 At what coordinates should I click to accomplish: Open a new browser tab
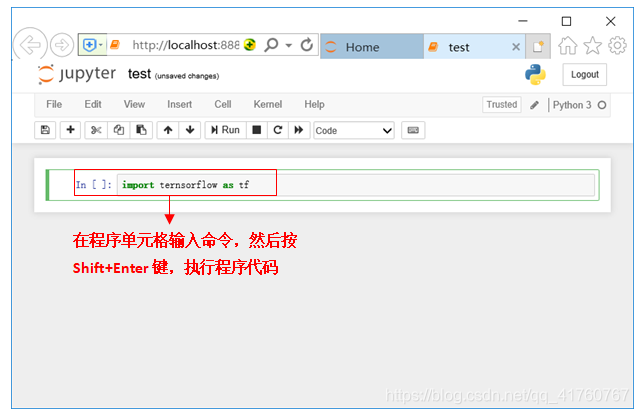click(538, 46)
